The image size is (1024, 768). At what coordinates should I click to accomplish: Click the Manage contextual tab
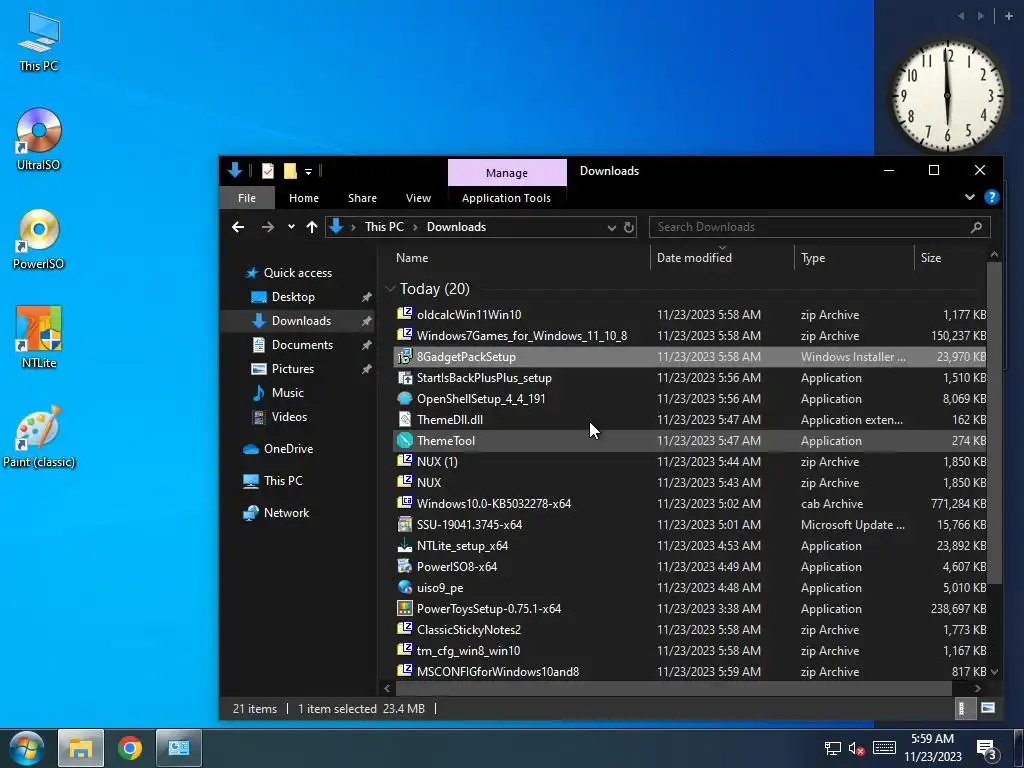[507, 173]
